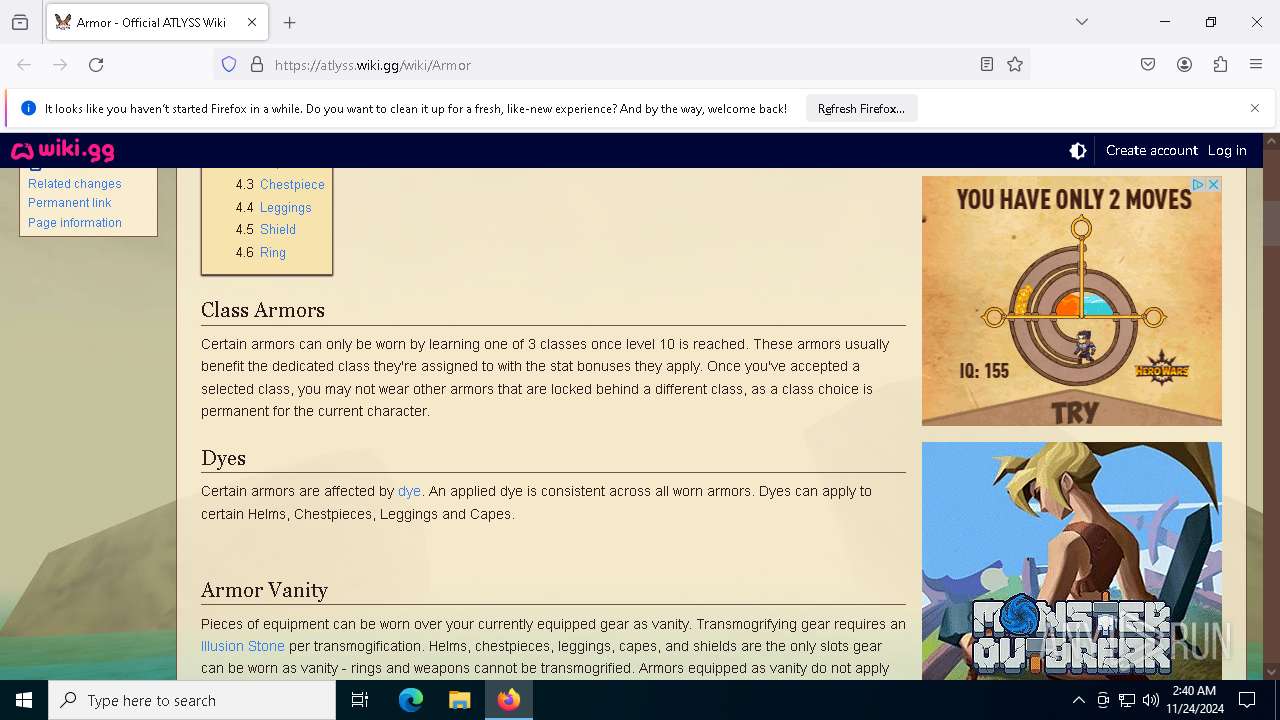Bookmark this page with the star

point(1015,65)
